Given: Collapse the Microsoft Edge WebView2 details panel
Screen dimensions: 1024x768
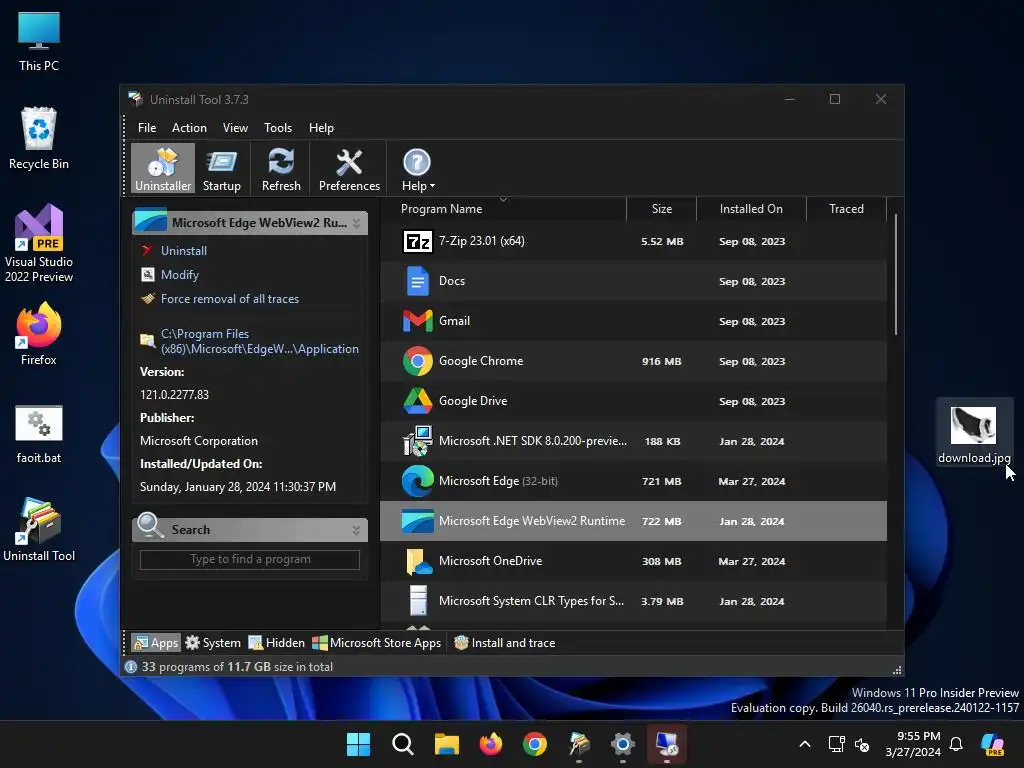Looking at the screenshot, I should pyautogui.click(x=357, y=223).
